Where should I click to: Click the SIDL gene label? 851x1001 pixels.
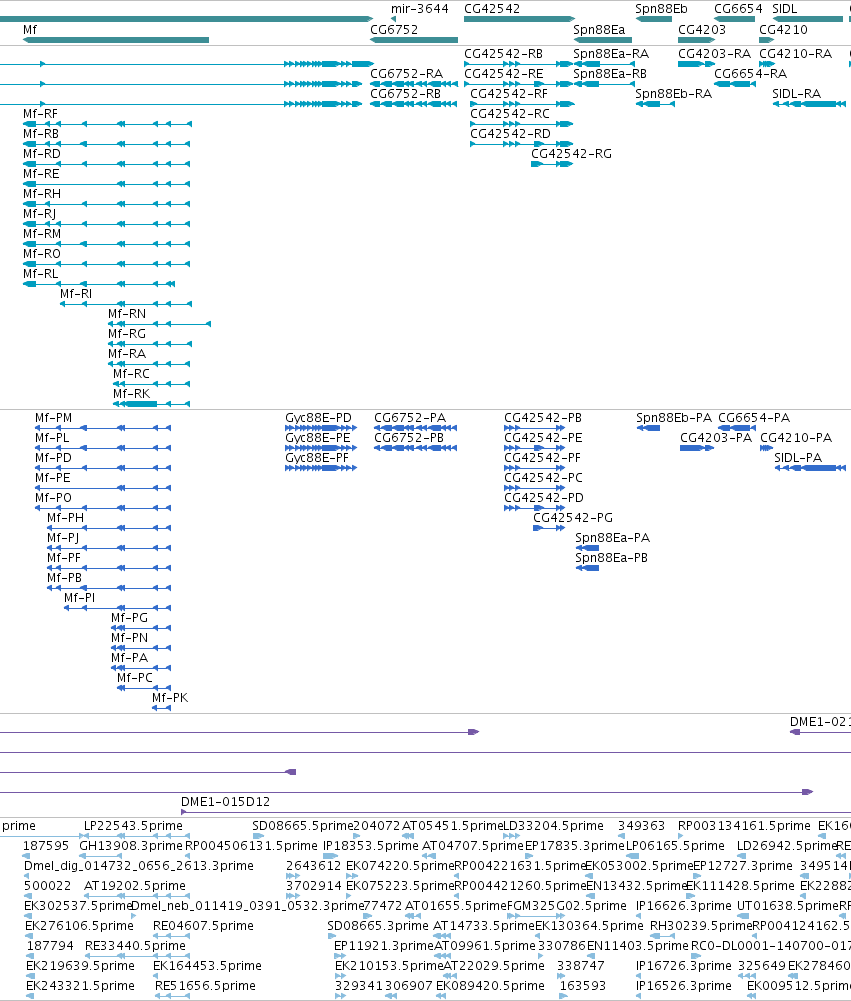(x=785, y=9)
